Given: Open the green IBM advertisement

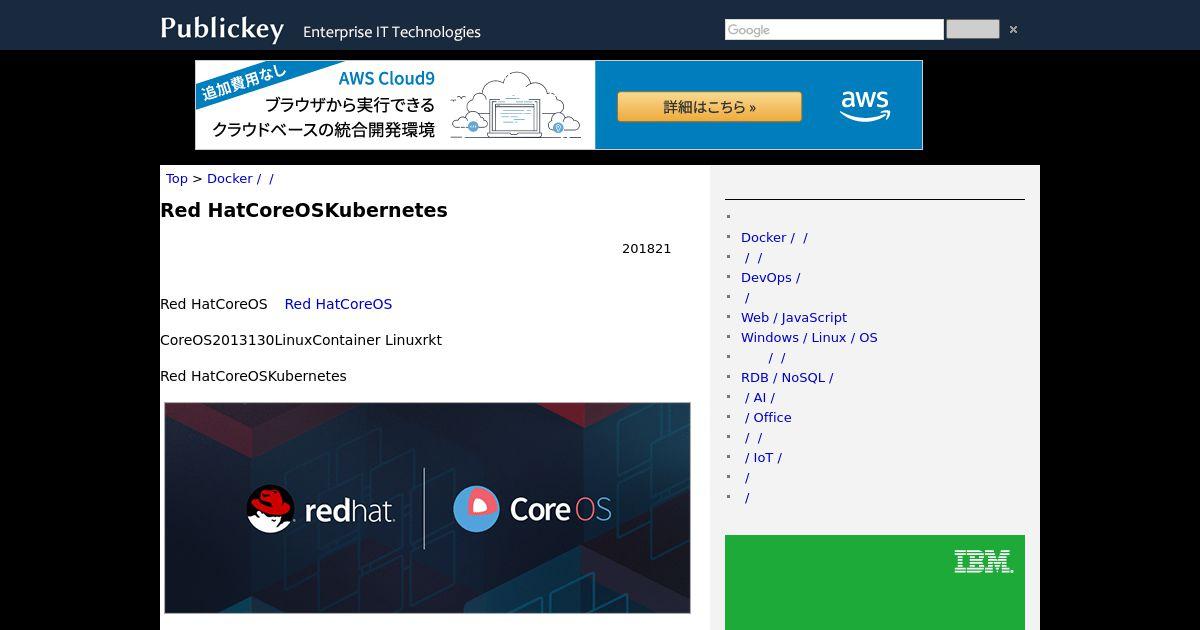Looking at the screenshot, I should click(x=875, y=582).
